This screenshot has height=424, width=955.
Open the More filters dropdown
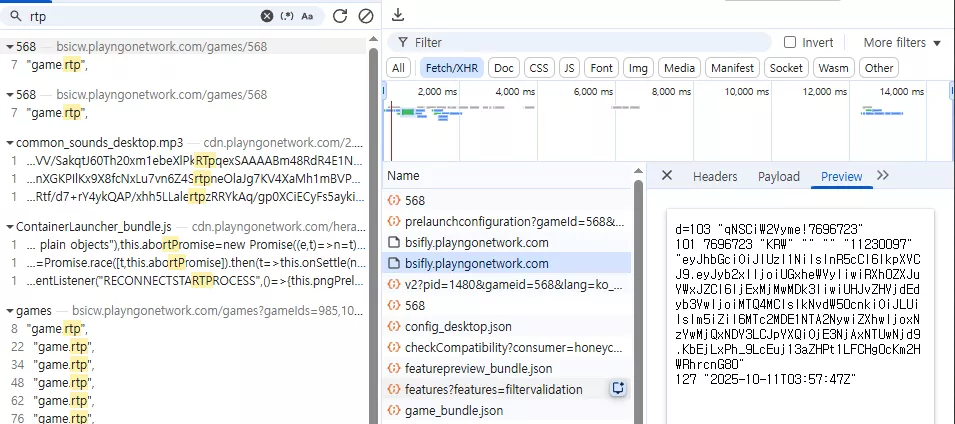click(903, 43)
